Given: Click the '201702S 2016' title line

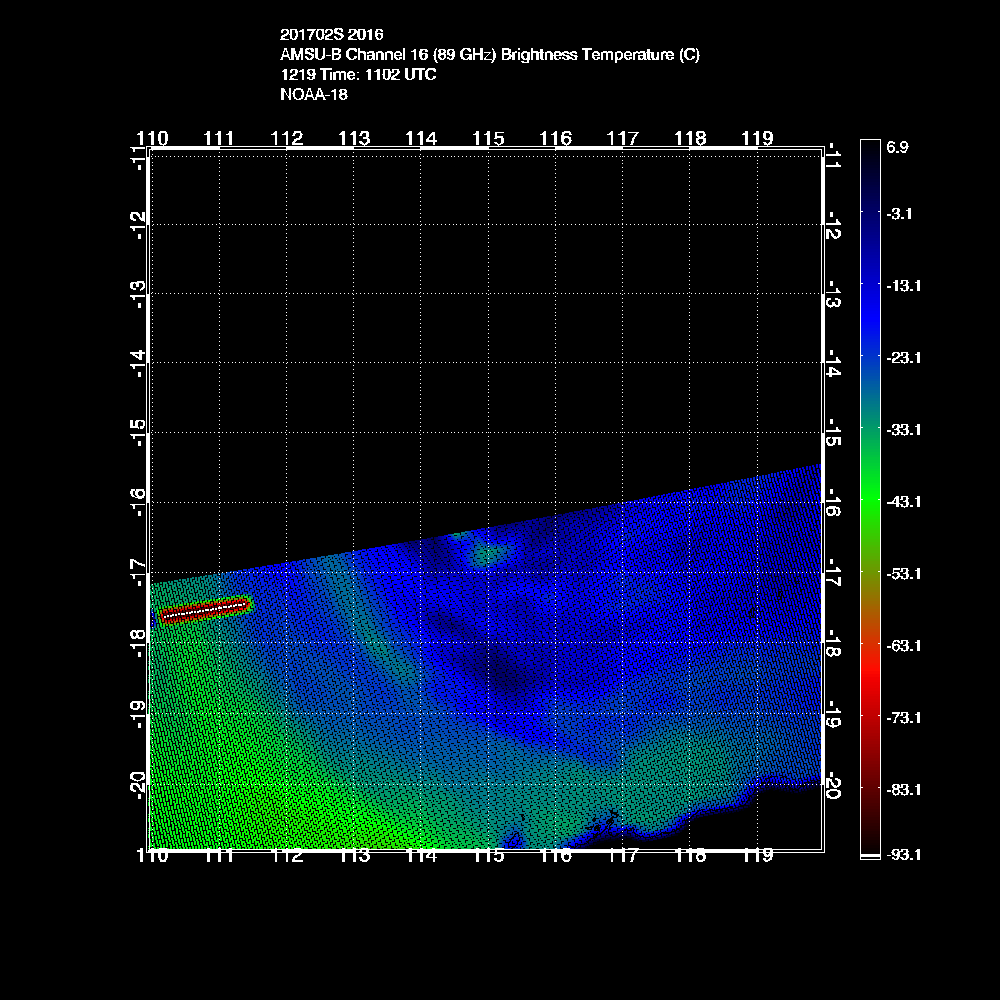Looking at the screenshot, I should [332, 34].
